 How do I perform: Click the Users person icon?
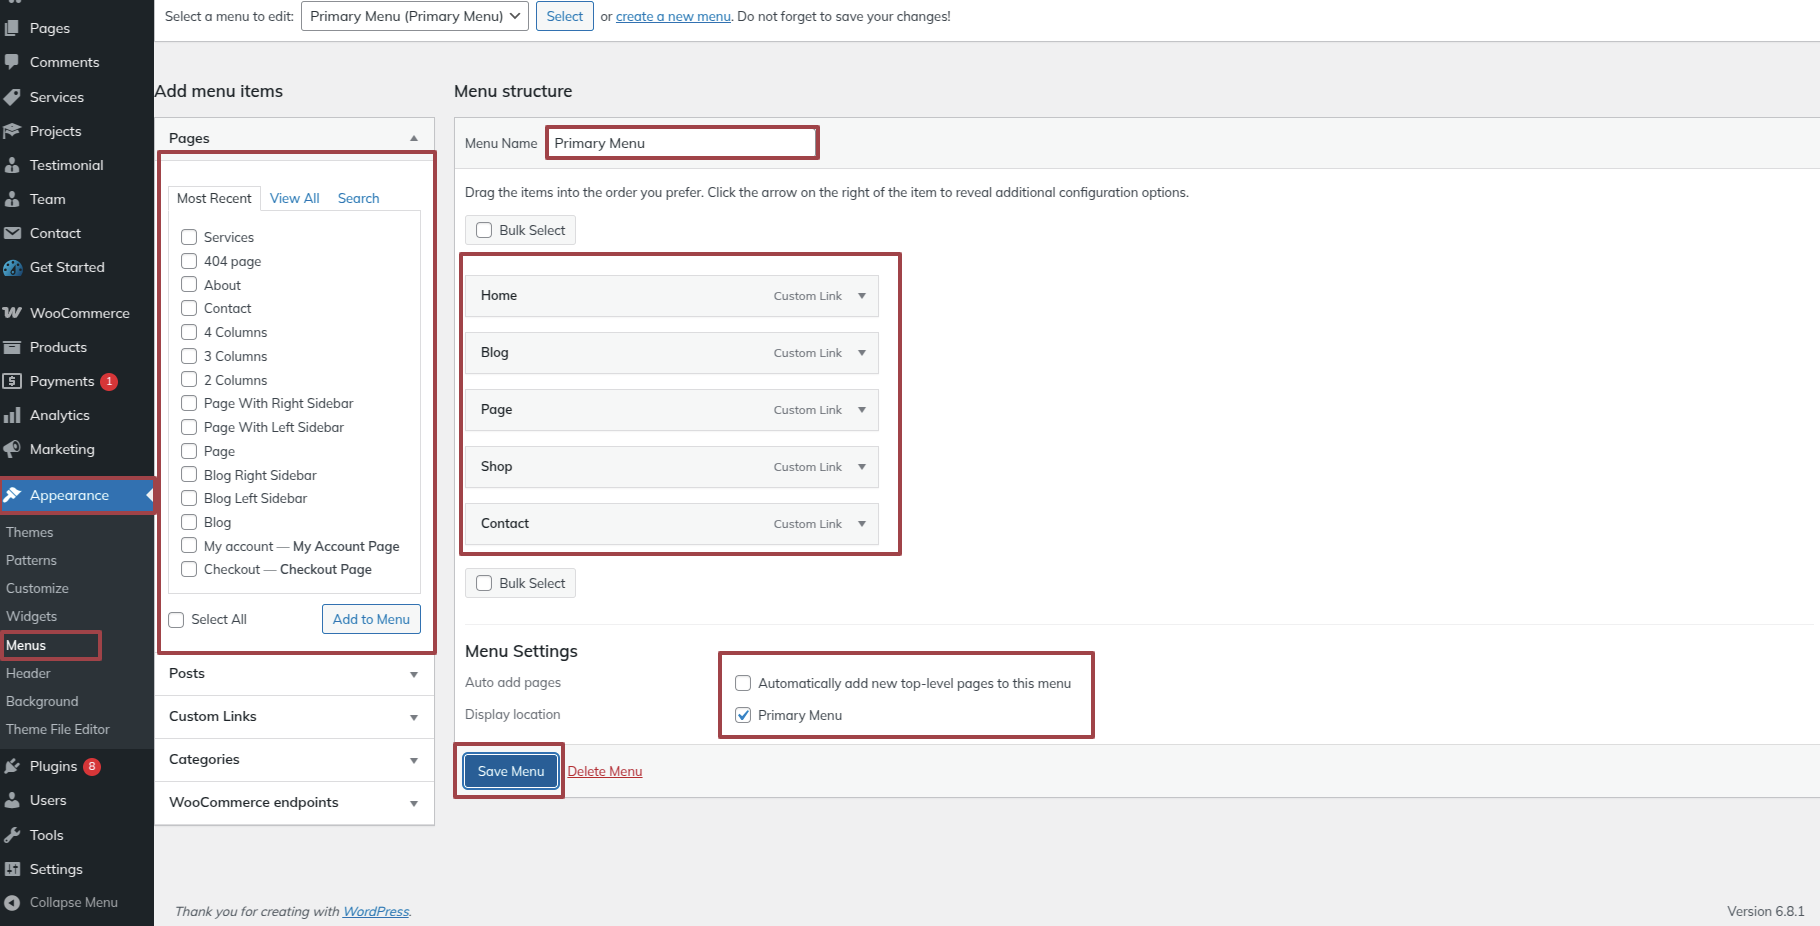coord(12,800)
